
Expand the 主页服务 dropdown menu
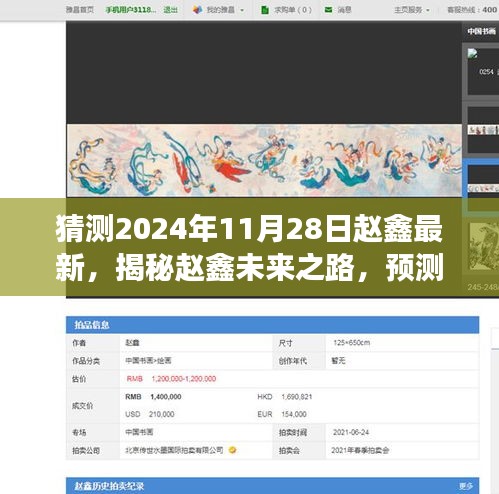pyautogui.click(x=411, y=10)
